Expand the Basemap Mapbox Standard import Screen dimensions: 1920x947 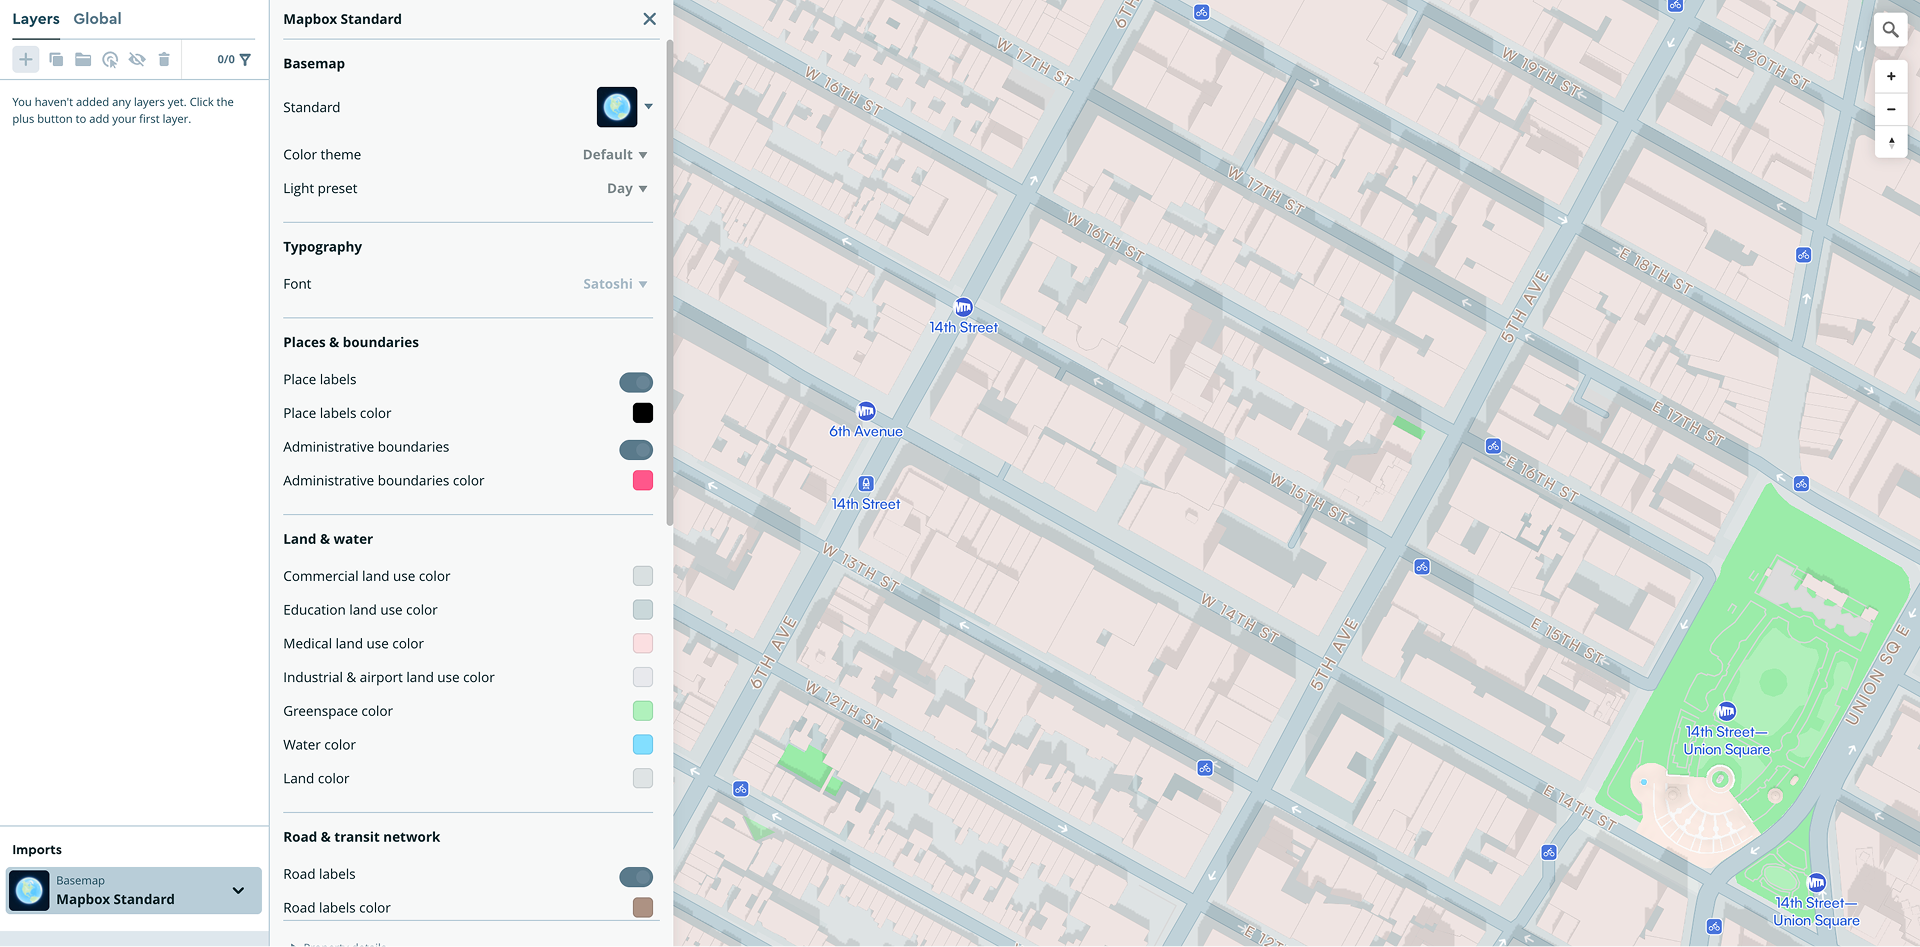(238, 890)
